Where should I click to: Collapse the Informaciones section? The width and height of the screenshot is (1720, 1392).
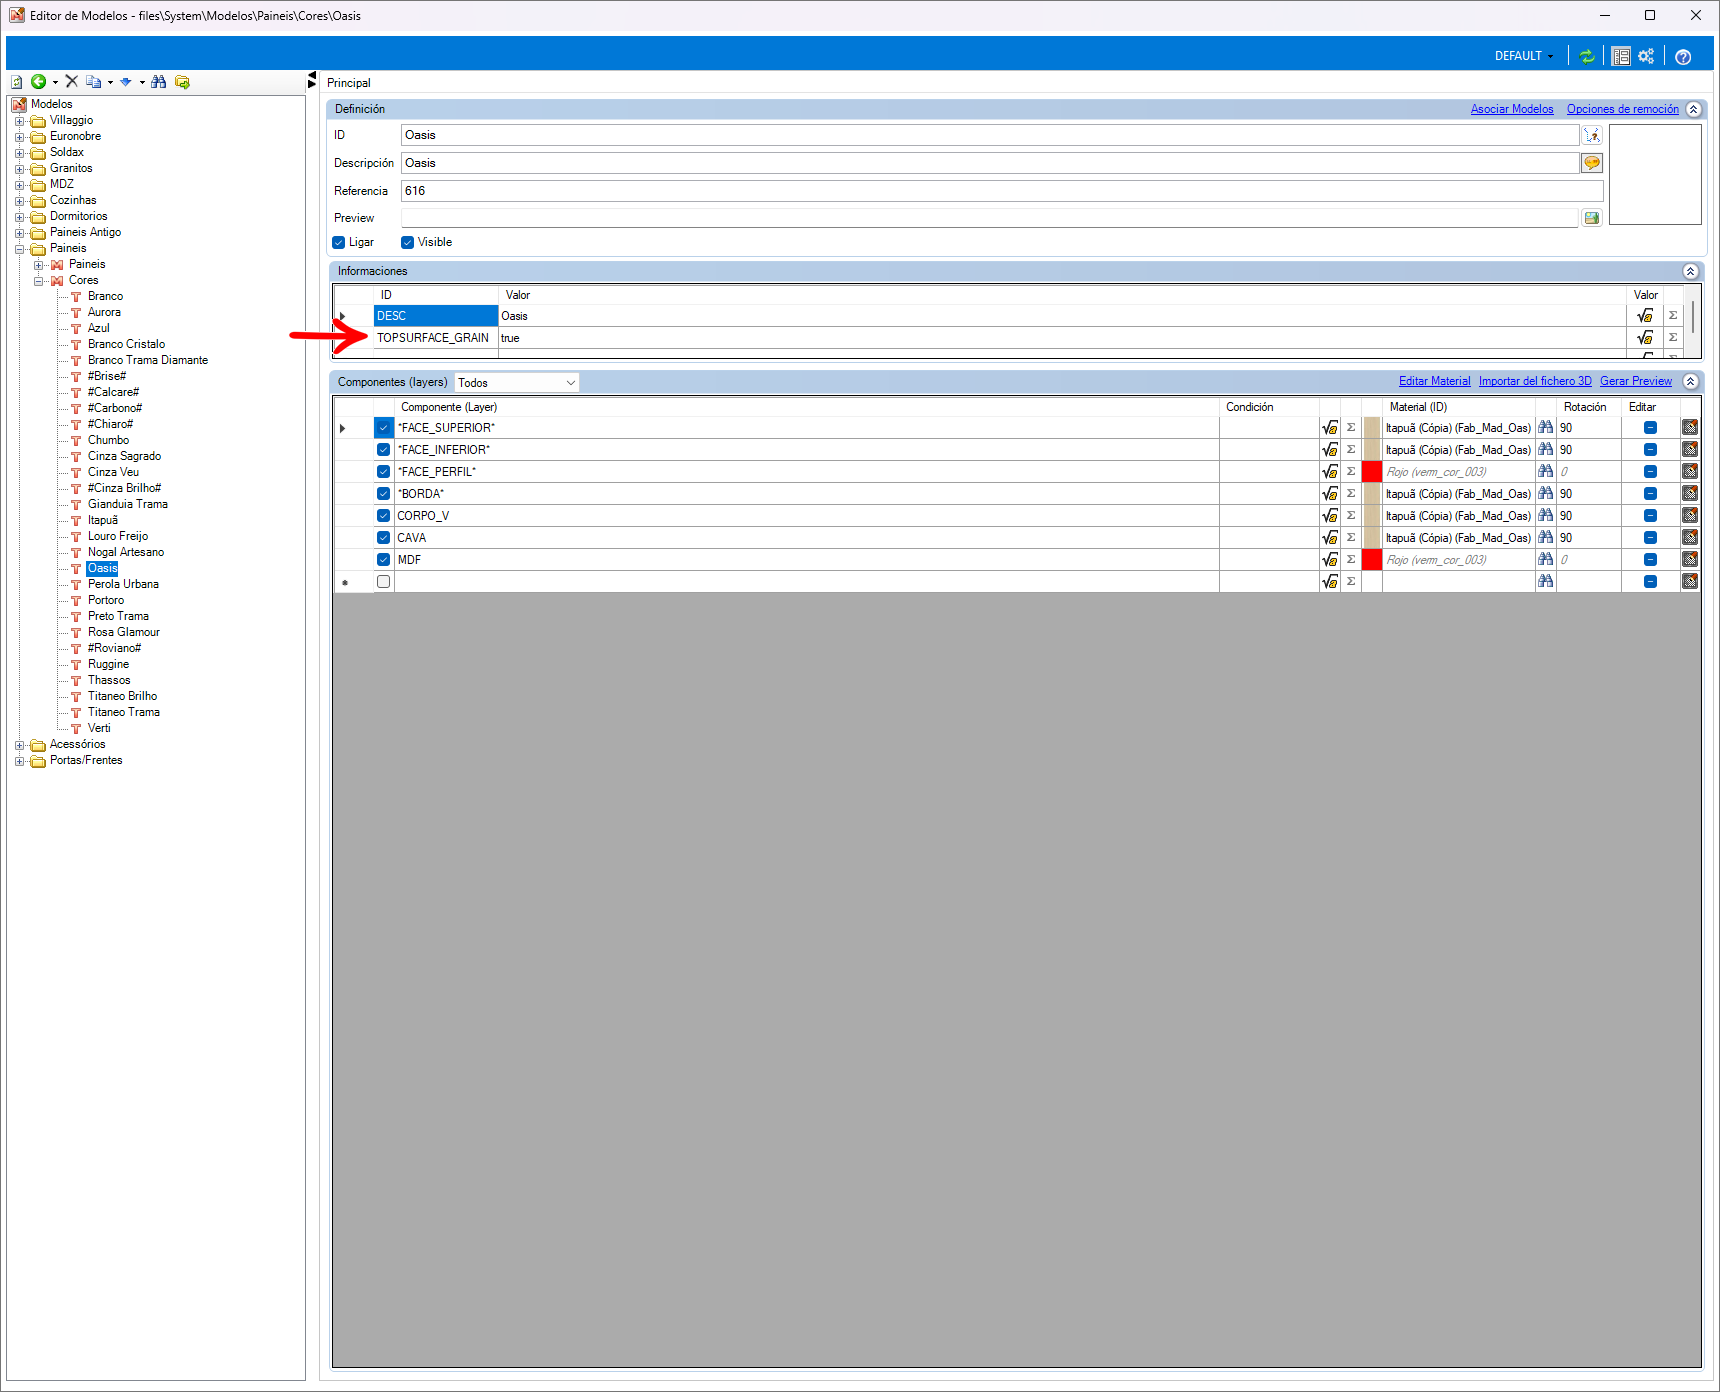[1690, 272]
